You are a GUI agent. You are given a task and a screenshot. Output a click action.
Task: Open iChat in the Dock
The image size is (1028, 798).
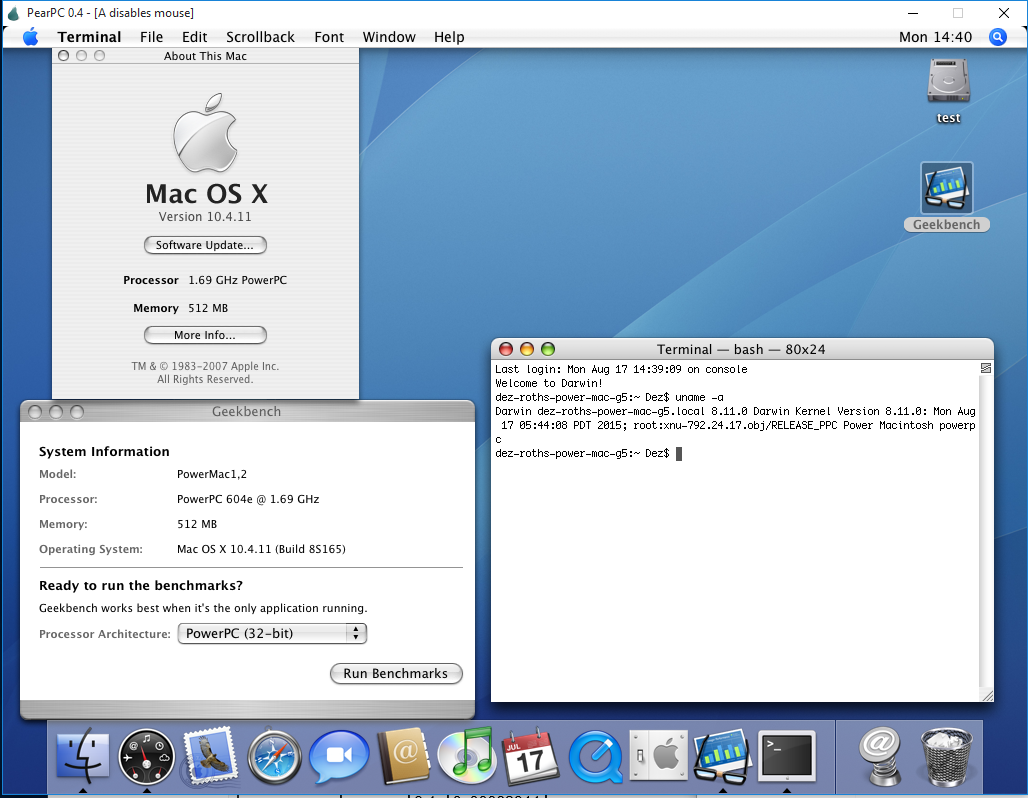(339, 756)
